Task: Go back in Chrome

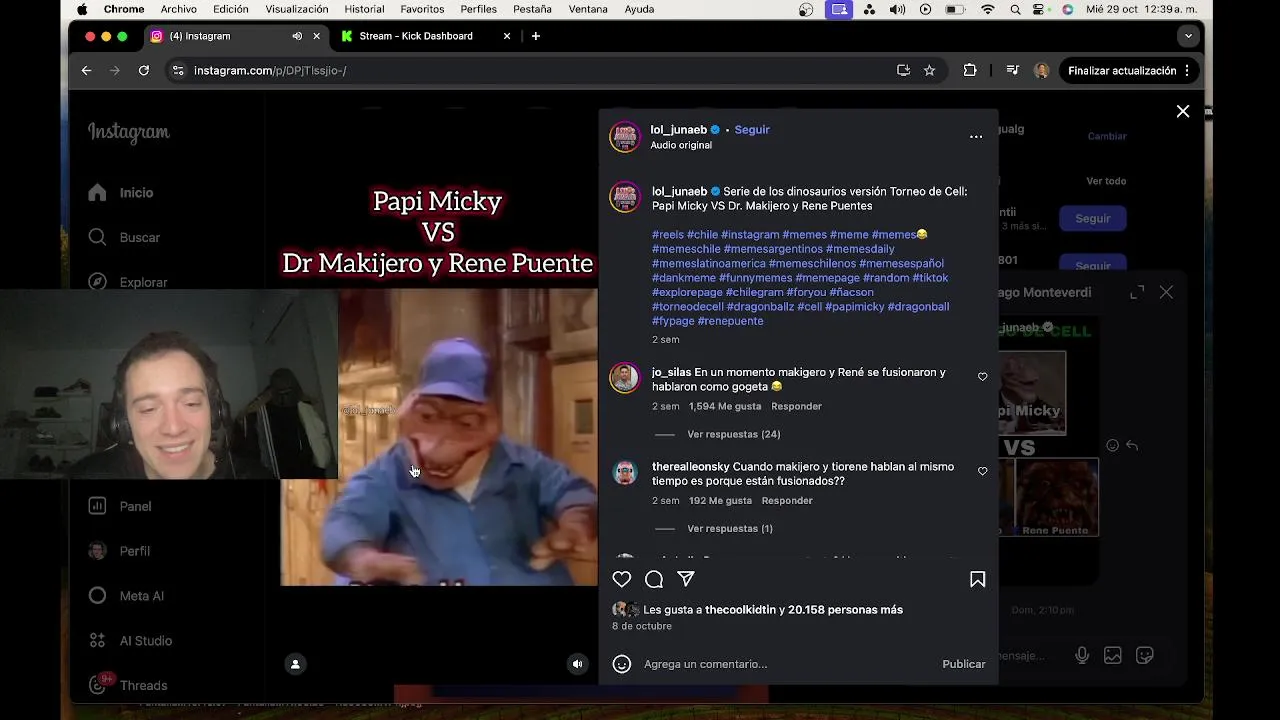Action: coord(86,71)
